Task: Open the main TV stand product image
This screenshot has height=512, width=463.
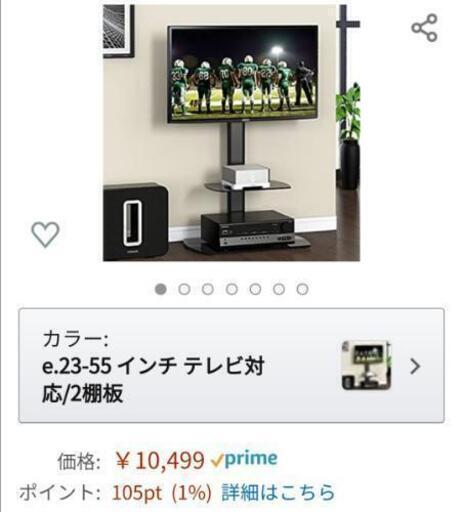Action: (x=231, y=132)
